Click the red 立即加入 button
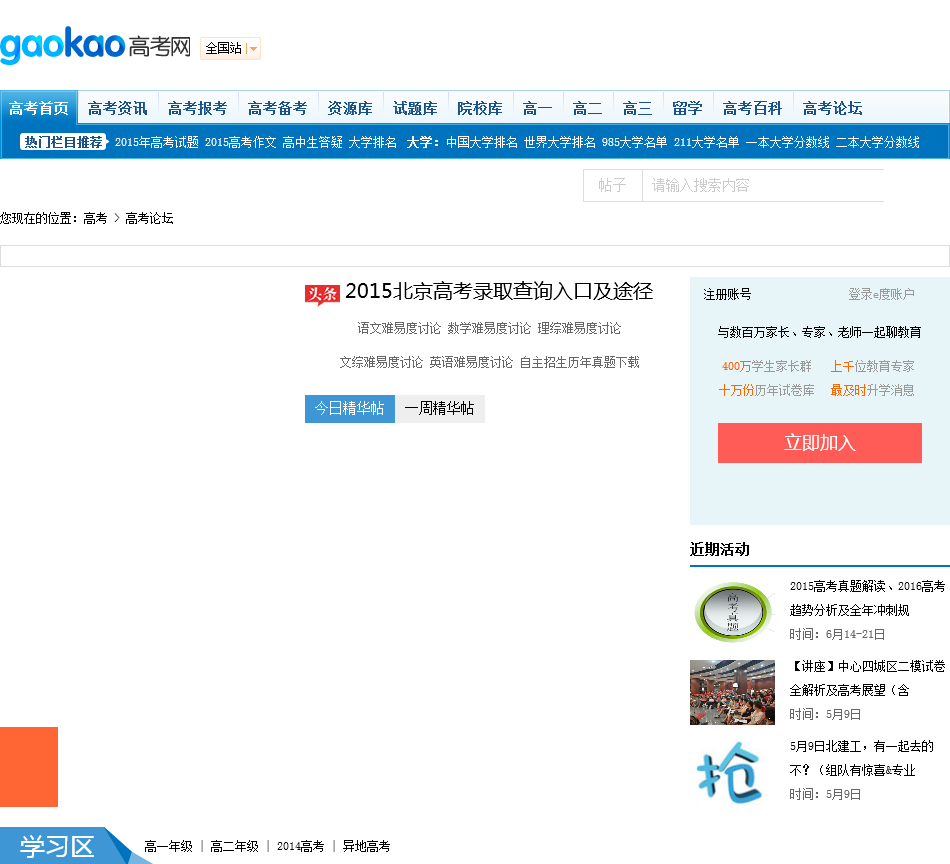950x864 pixels. coord(820,443)
